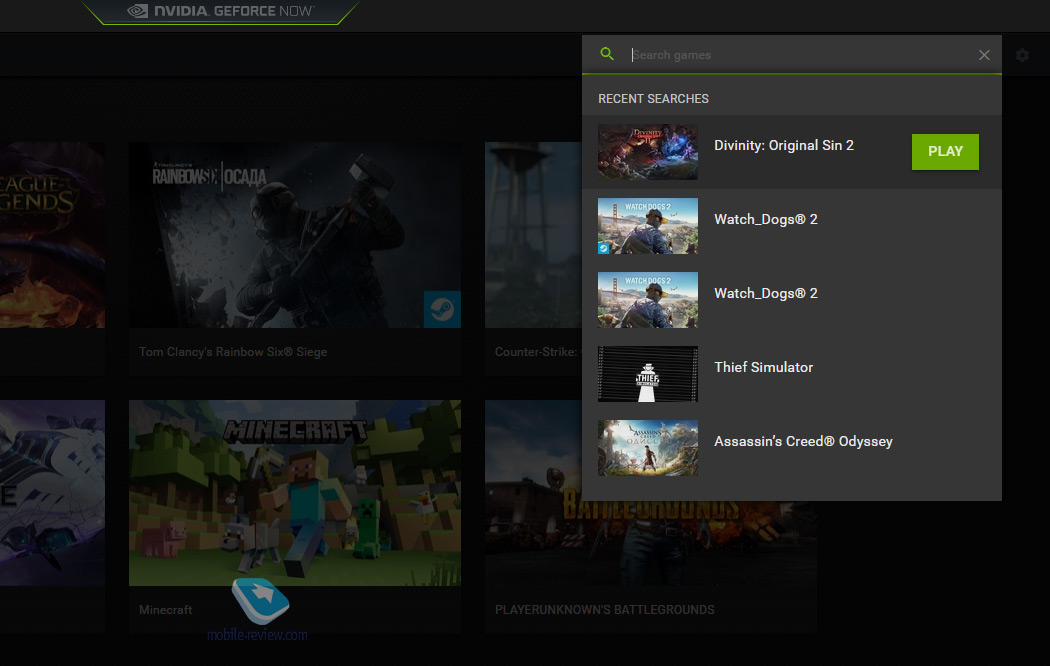This screenshot has height=666, width=1050.
Task: Open the Watch_Dogs 2 thumbnail directly below Divinity
Action: coord(648,226)
